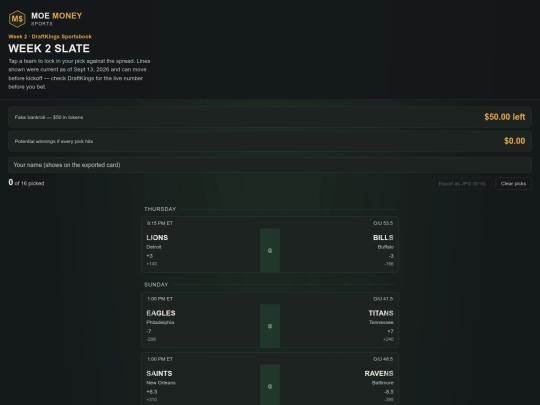Click the O/U 53.5 total
The height and width of the screenshot is (405, 540).
[x=383, y=223]
